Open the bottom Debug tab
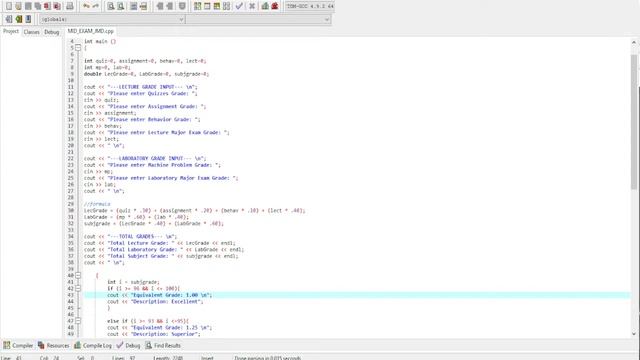 [128, 345]
